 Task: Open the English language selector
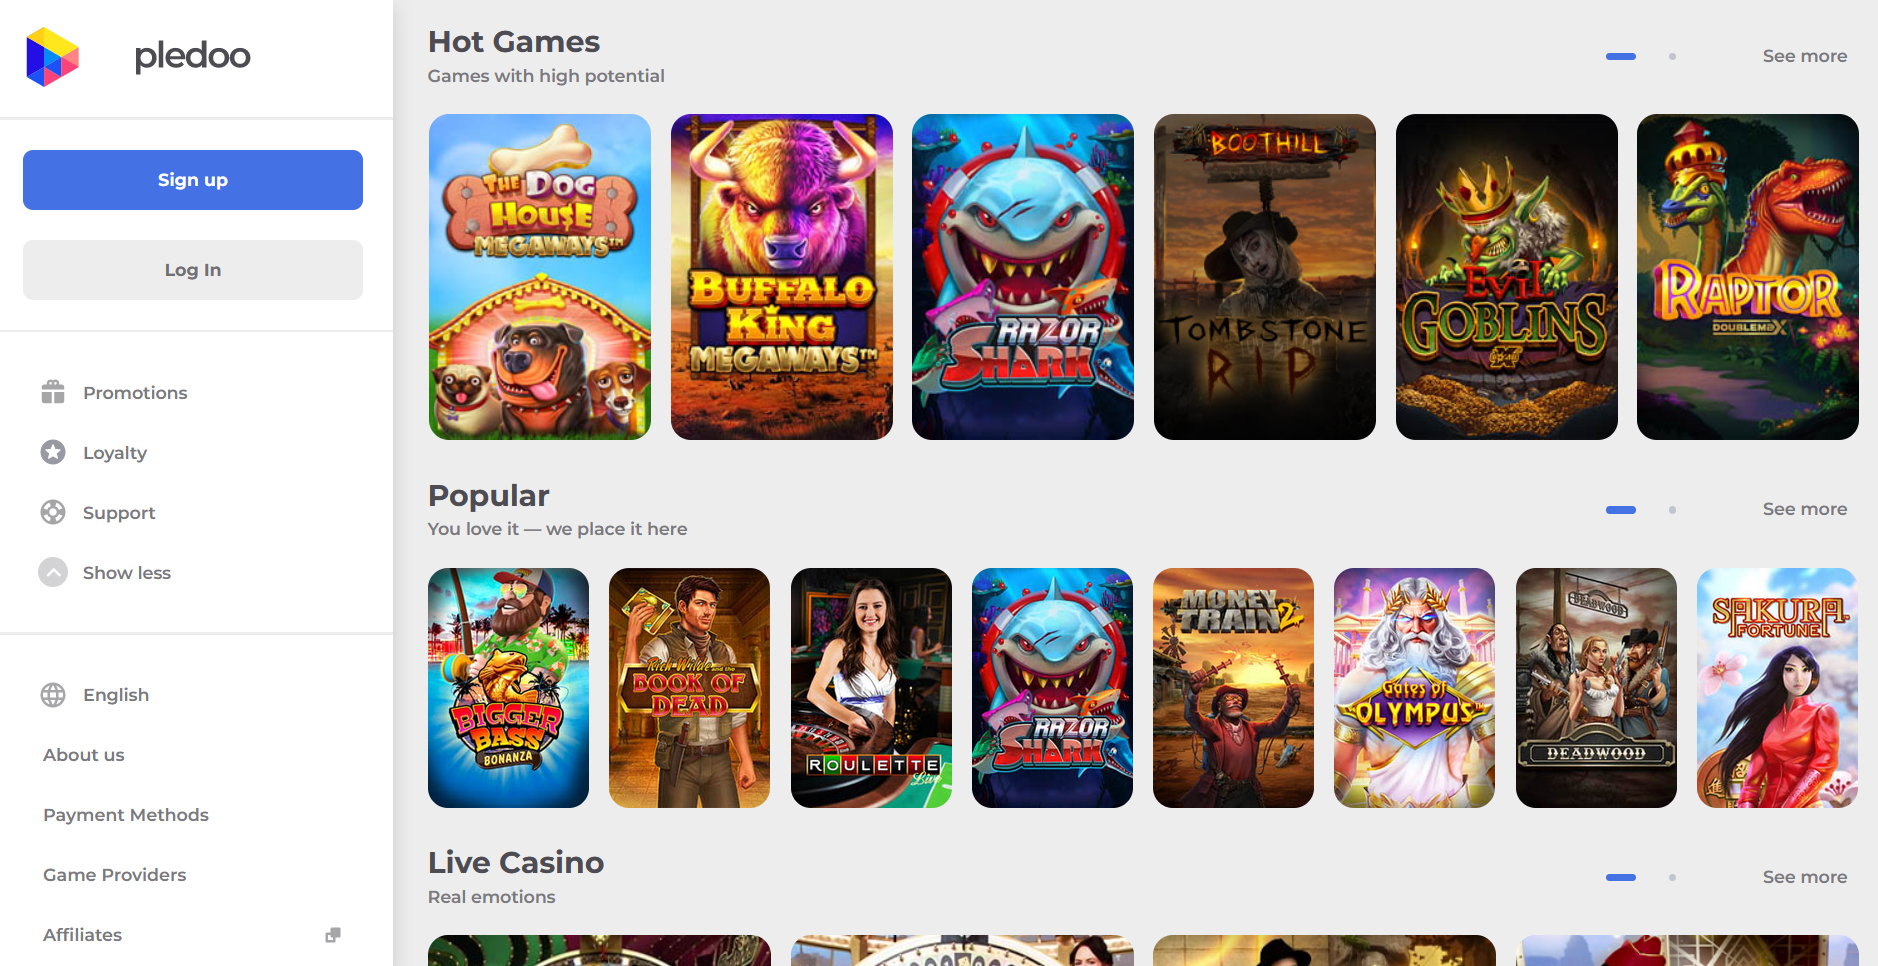click(116, 695)
